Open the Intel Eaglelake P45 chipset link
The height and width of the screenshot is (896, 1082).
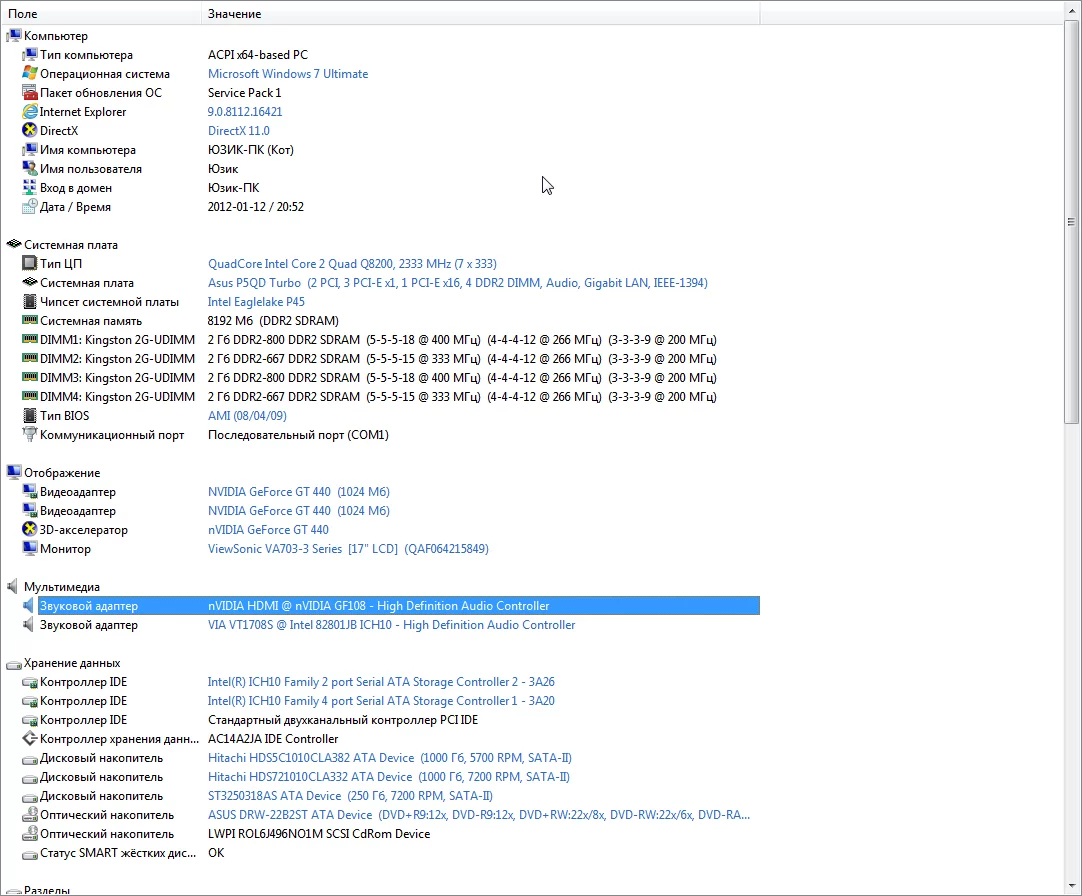pos(256,302)
